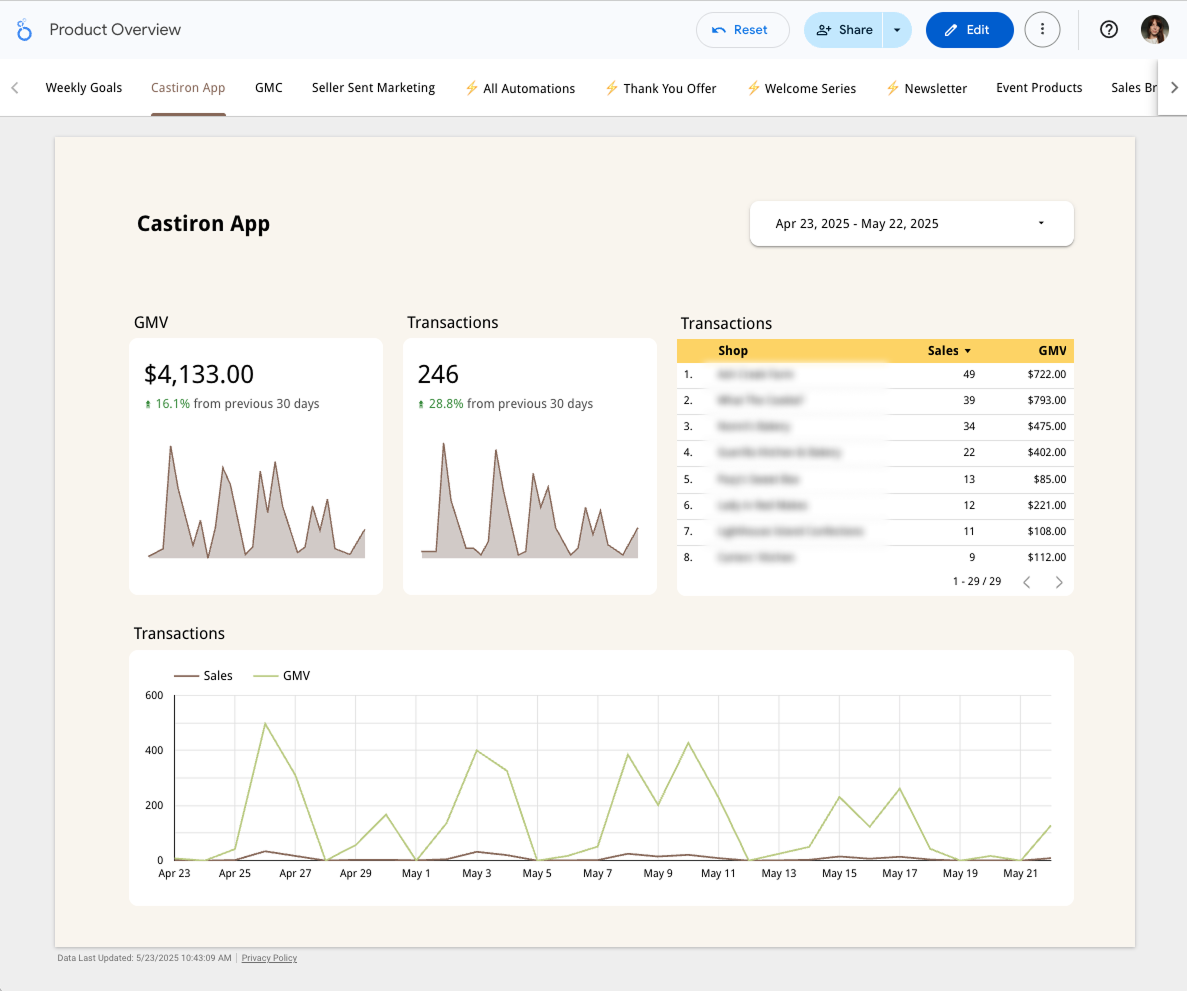Open the date range dropdown Apr 23 - May 22
The image size is (1187, 991).
(x=911, y=223)
